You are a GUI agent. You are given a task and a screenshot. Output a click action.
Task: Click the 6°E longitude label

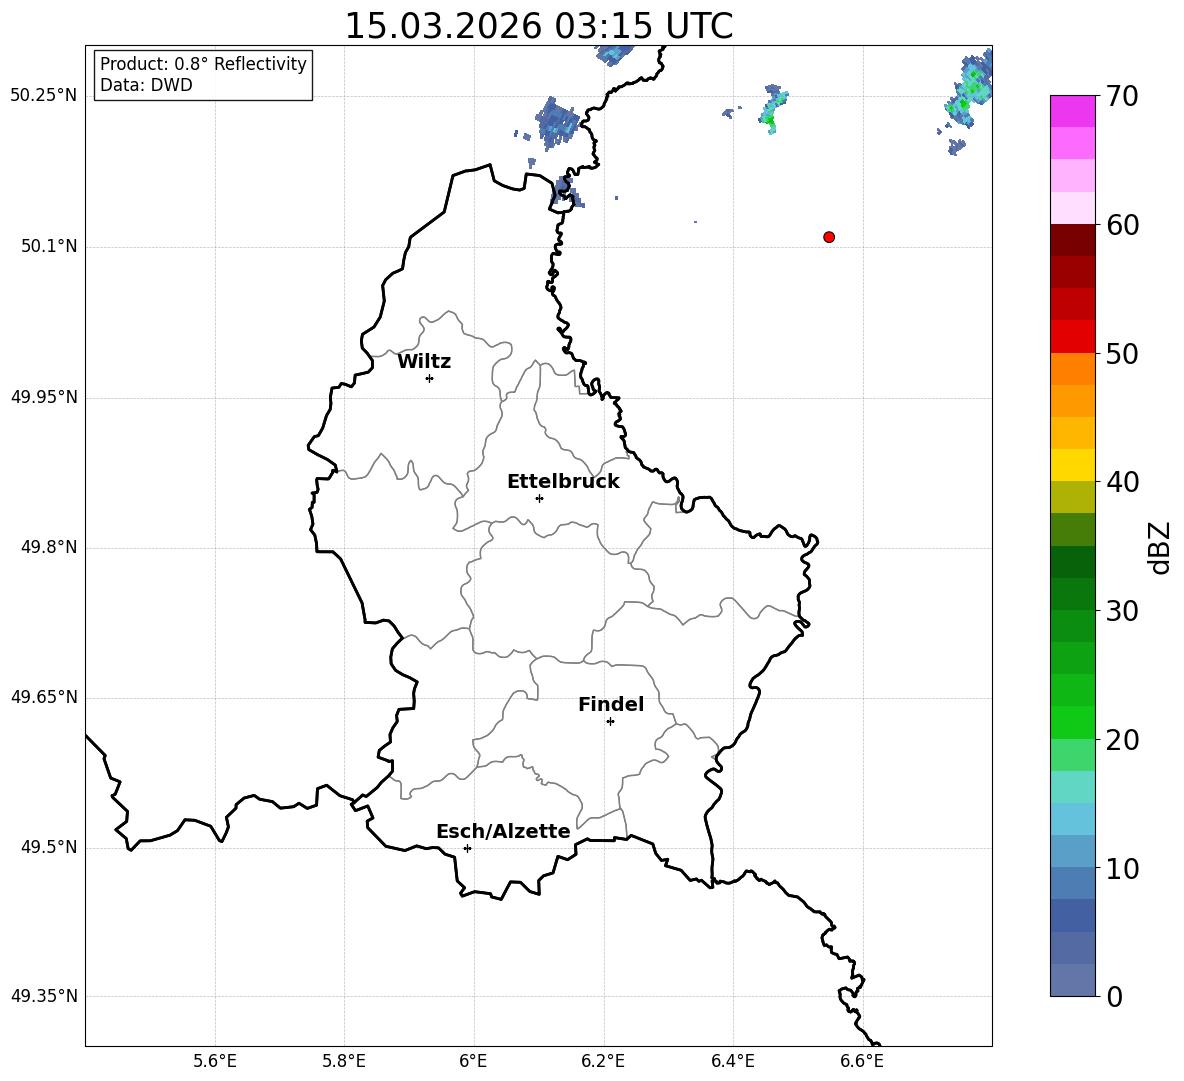pos(473,1062)
